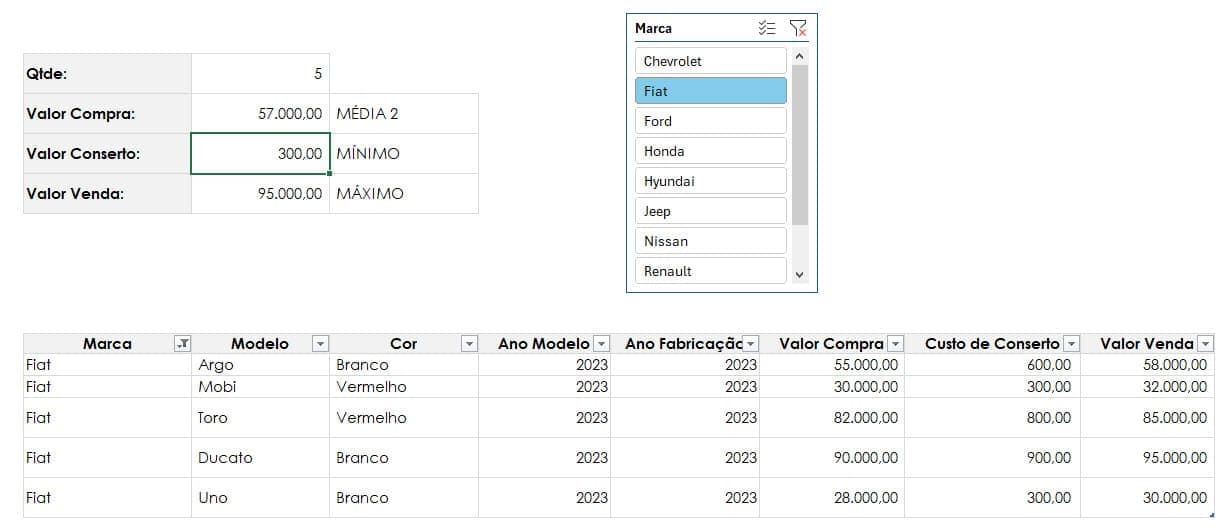Viewport: 1227px width, 532px height.
Task: Click the MÉDIA 2 label cell
Action: click(x=404, y=114)
